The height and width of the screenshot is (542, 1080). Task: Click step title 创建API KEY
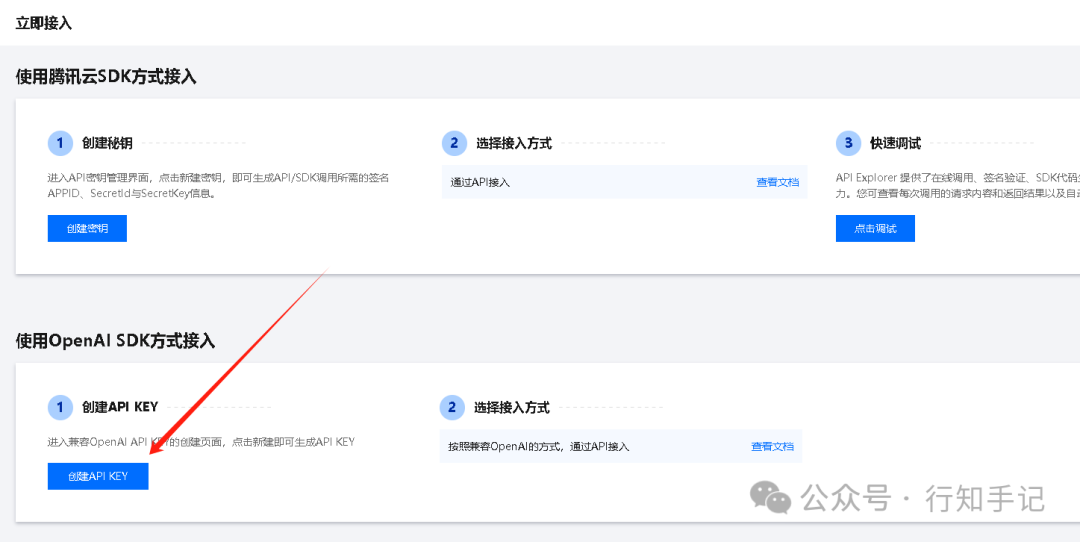(120, 407)
